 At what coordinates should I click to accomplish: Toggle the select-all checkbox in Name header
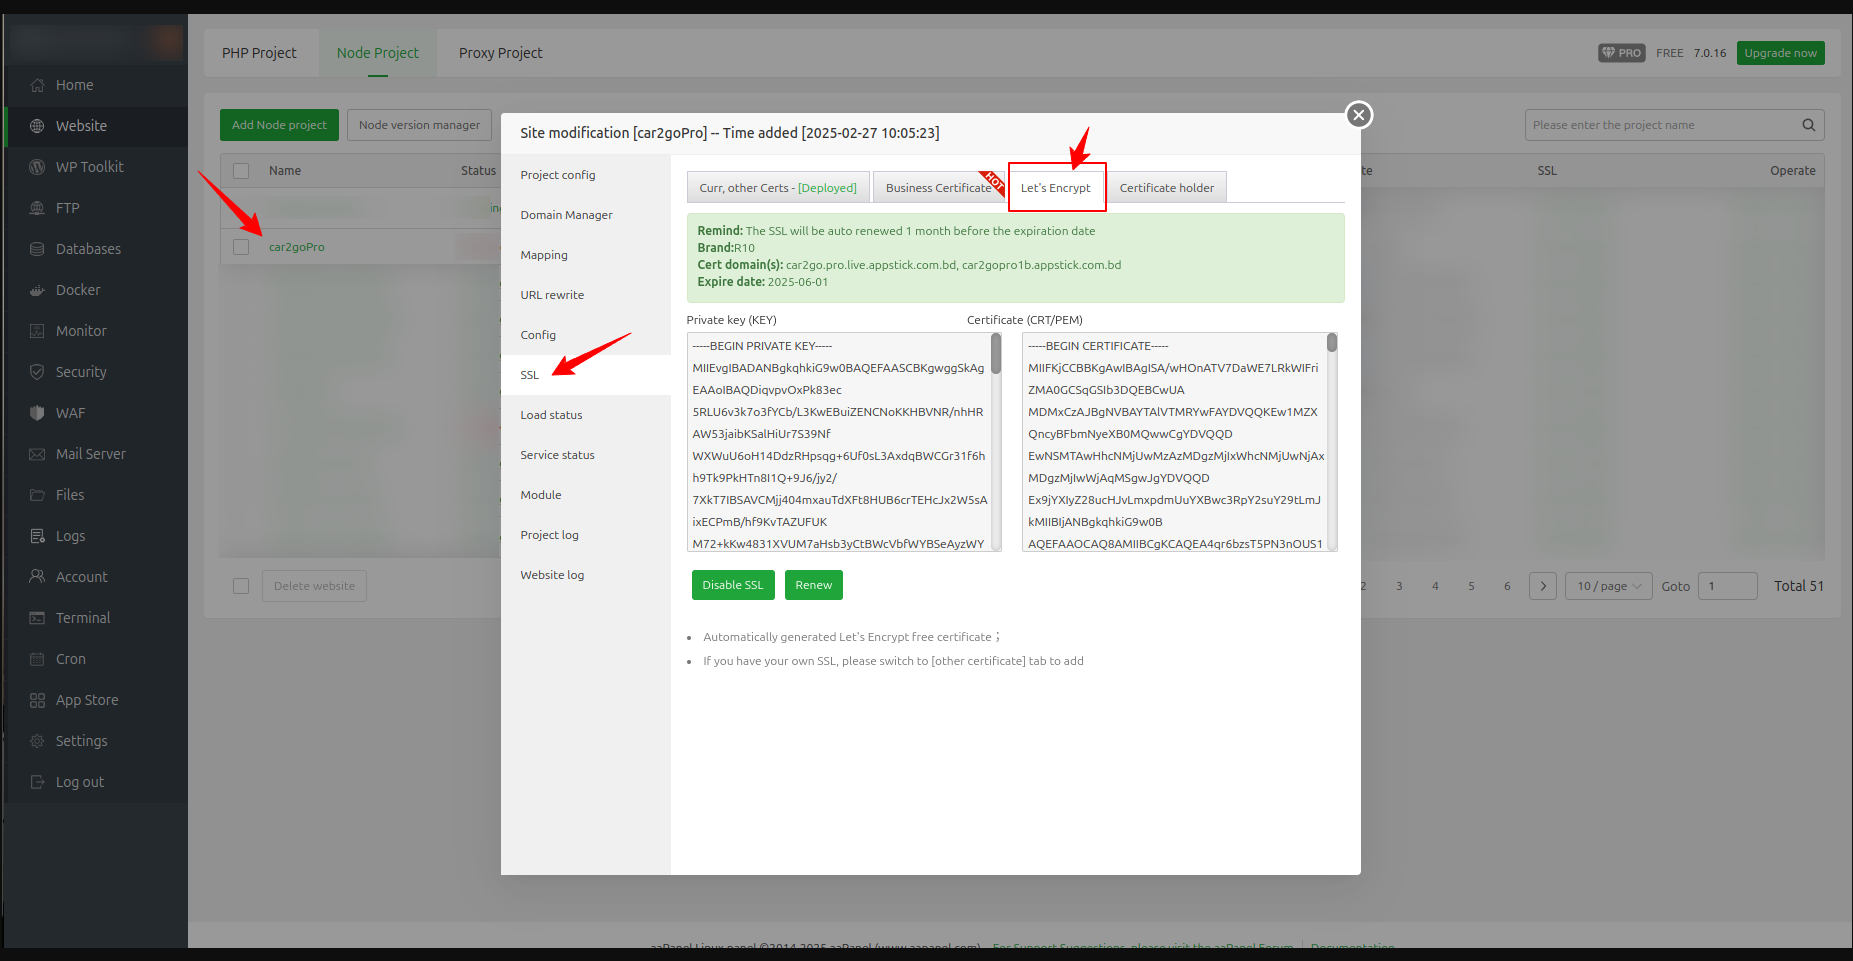click(x=241, y=171)
